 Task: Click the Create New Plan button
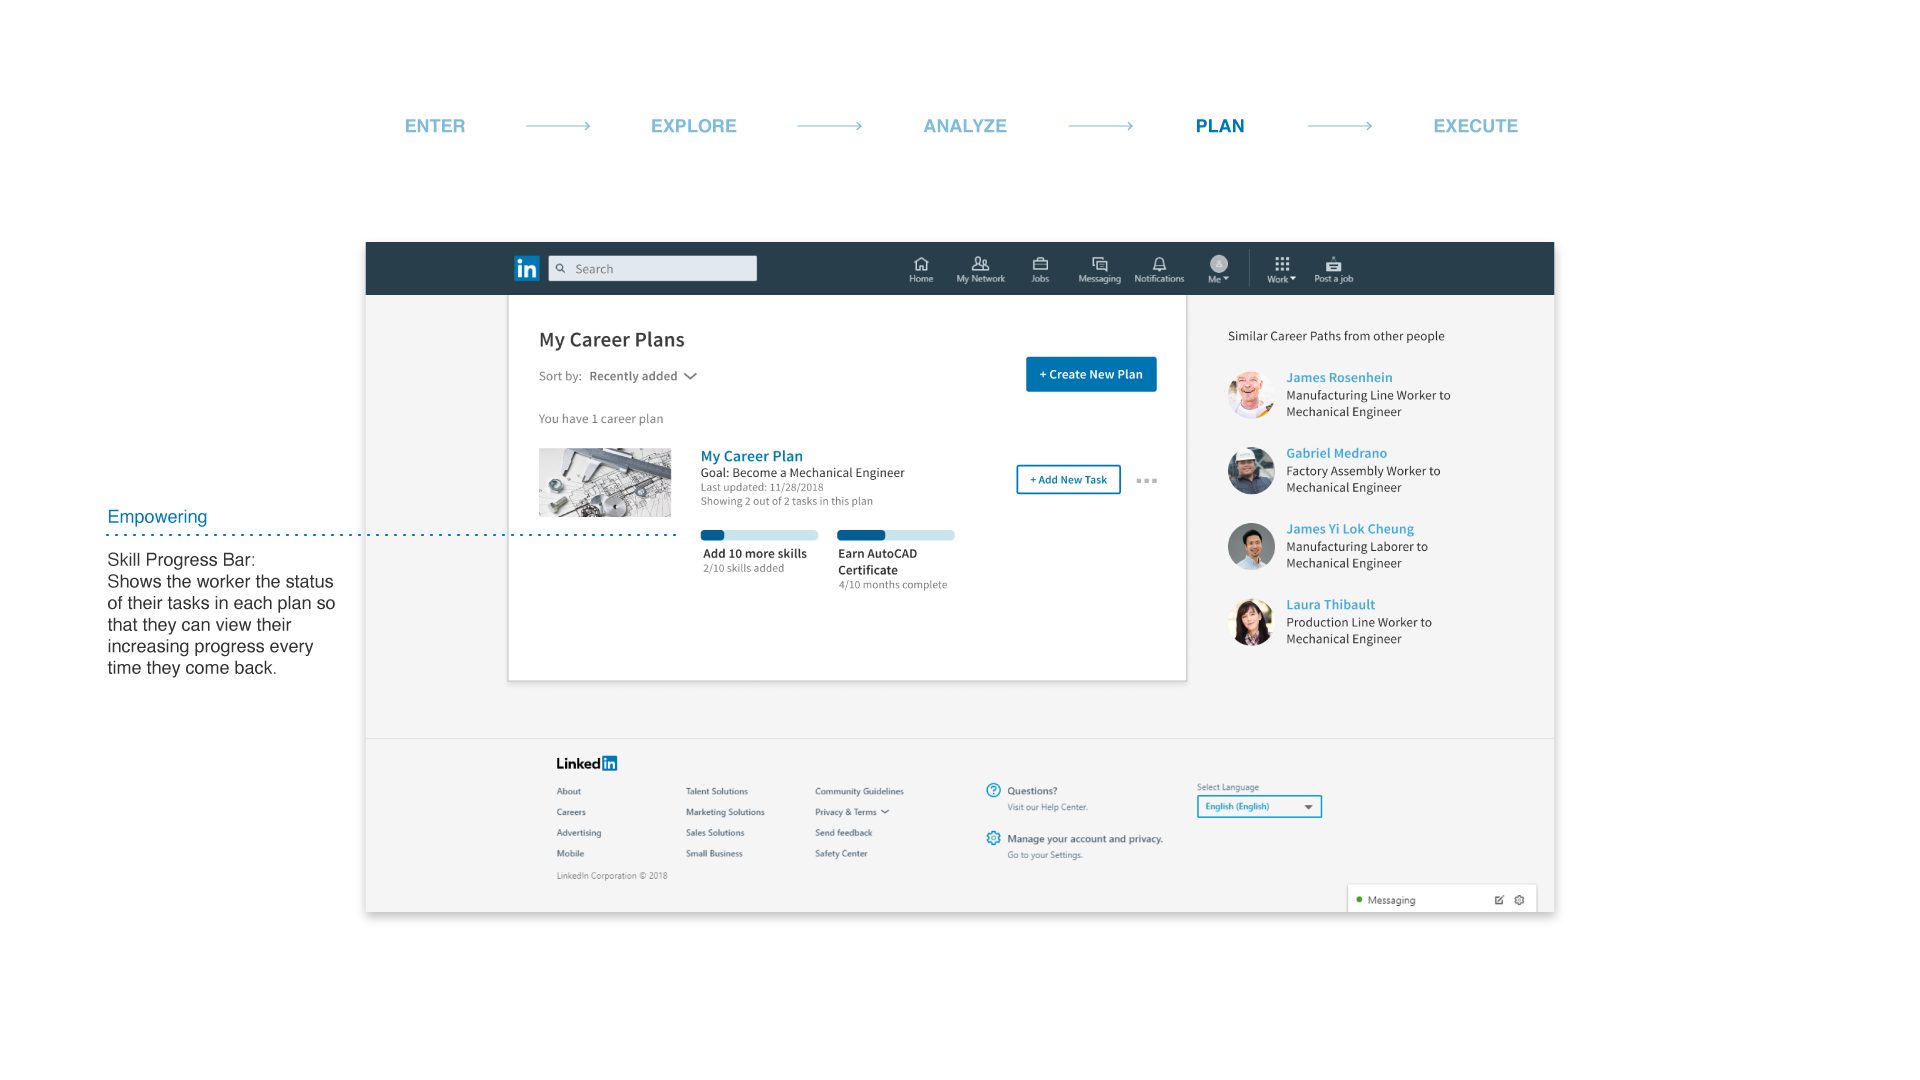tap(1090, 374)
